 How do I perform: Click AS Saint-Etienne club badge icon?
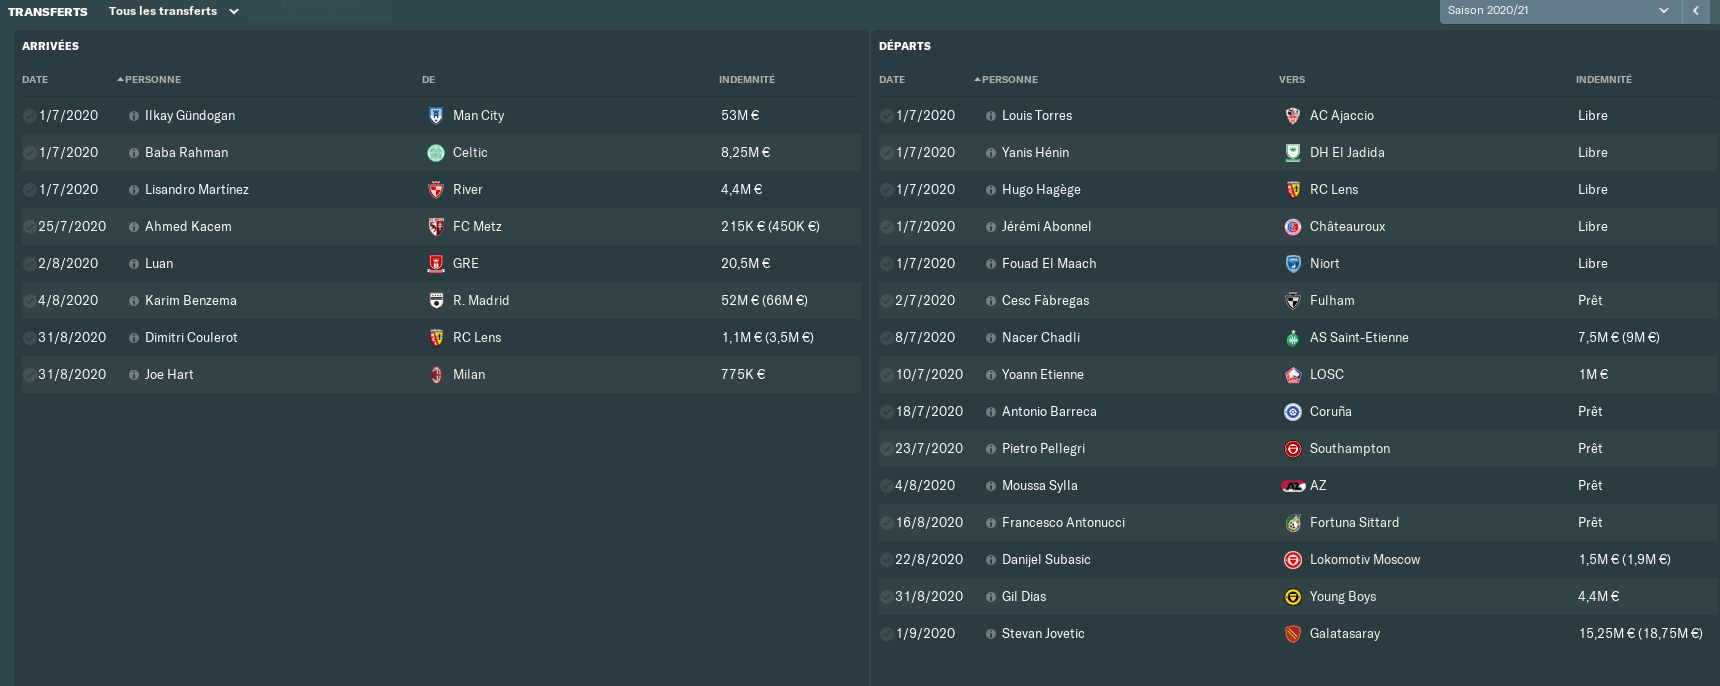tap(1293, 338)
